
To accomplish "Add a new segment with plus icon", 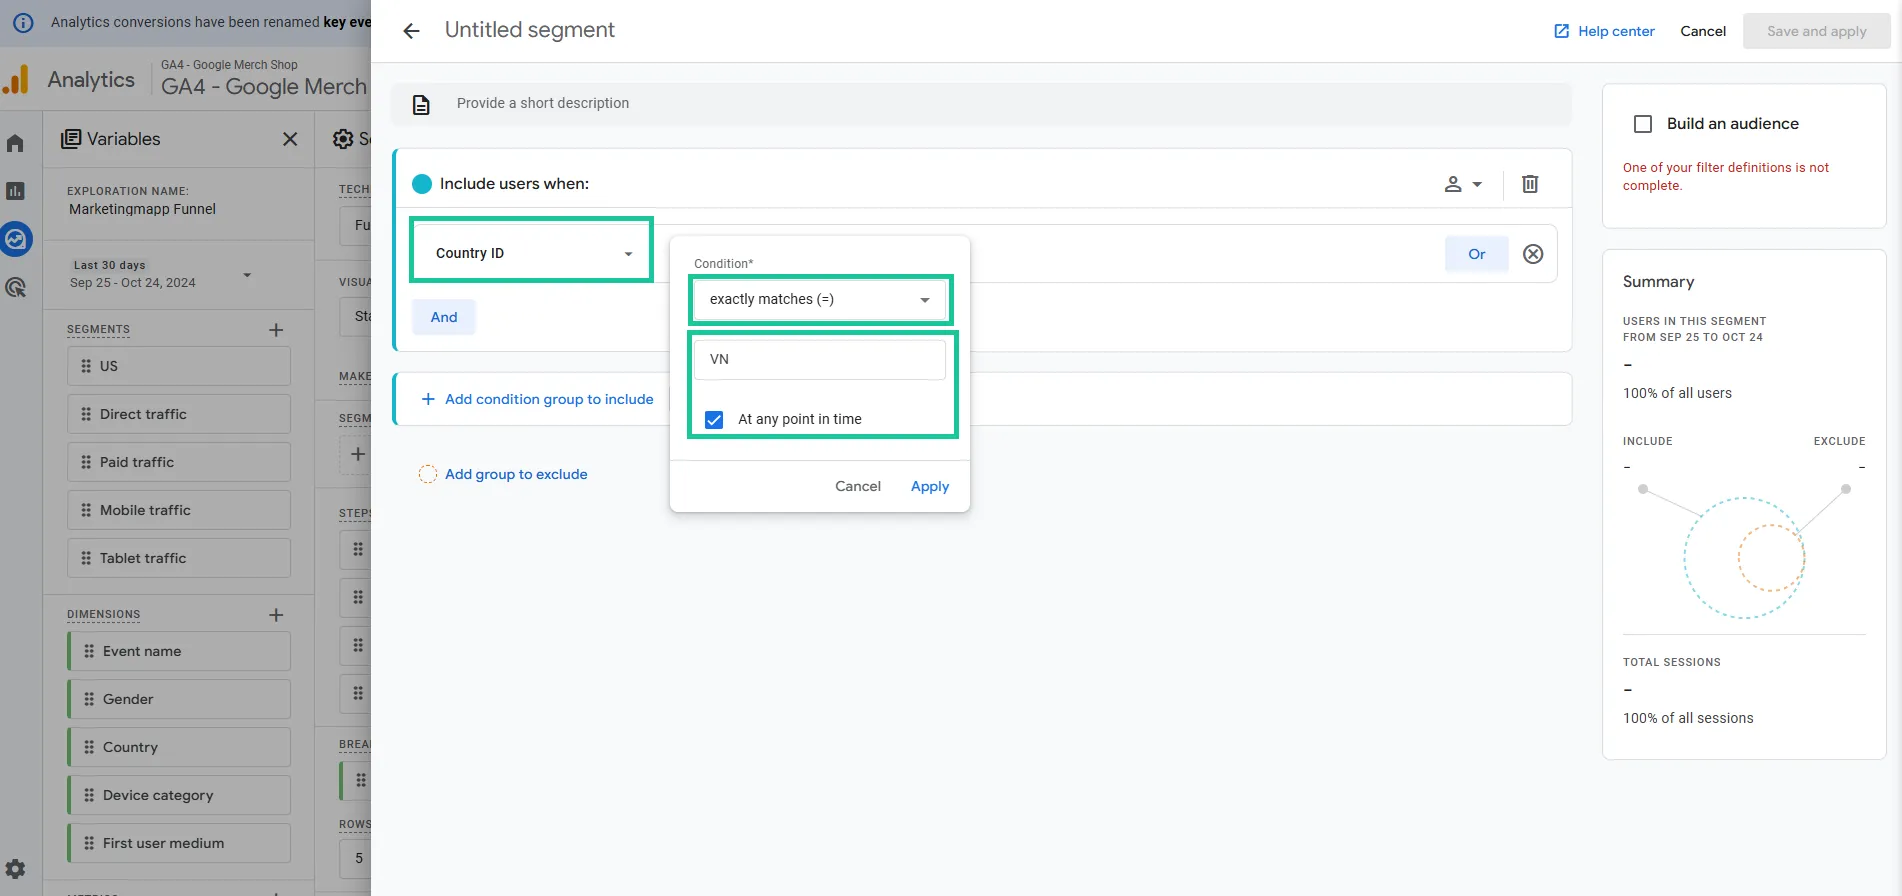I will point(276,330).
